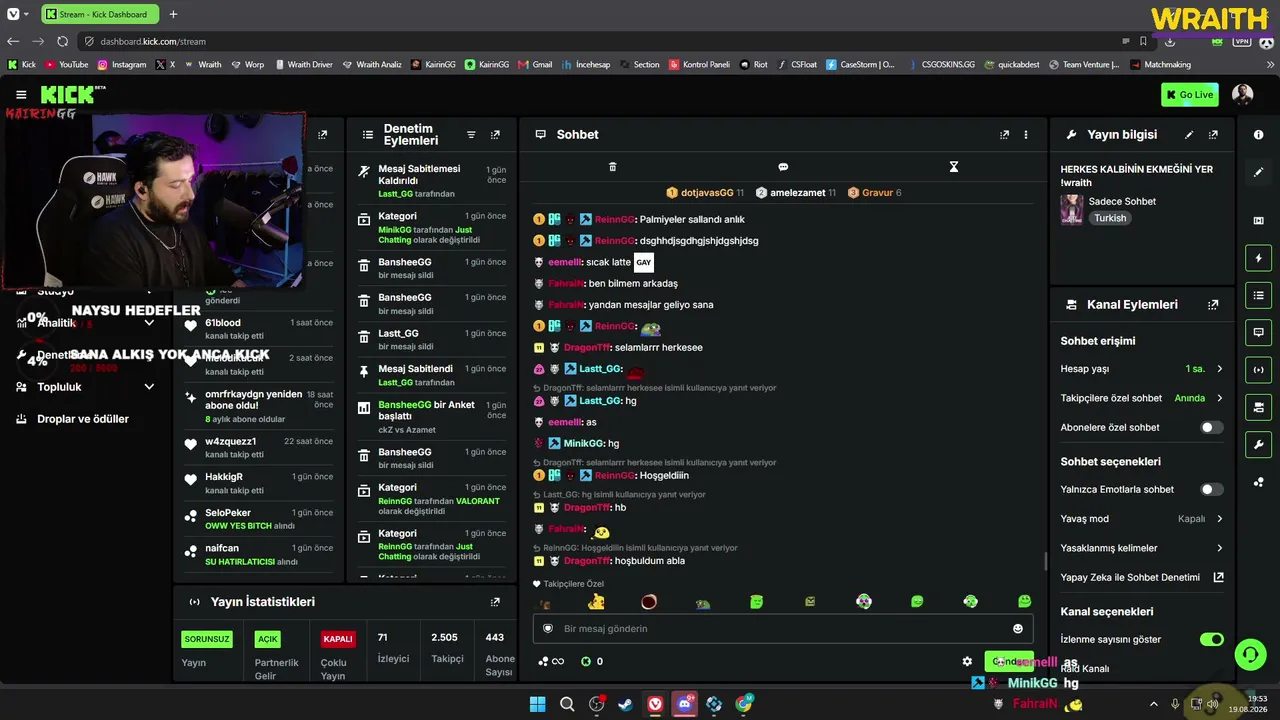Open the profile avatar menu
This screenshot has width=1280, height=720.
point(1243,95)
